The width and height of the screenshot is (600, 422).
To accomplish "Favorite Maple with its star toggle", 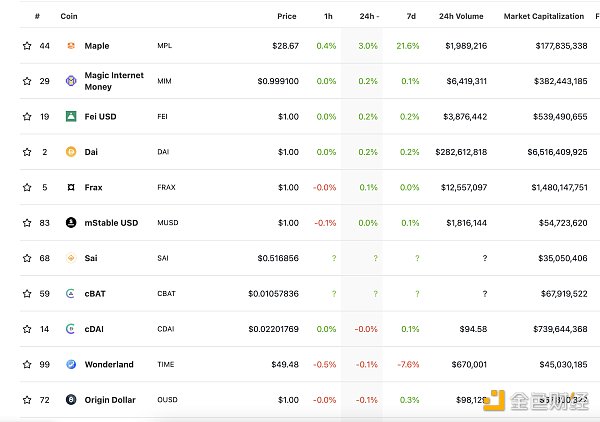I will 27,46.
